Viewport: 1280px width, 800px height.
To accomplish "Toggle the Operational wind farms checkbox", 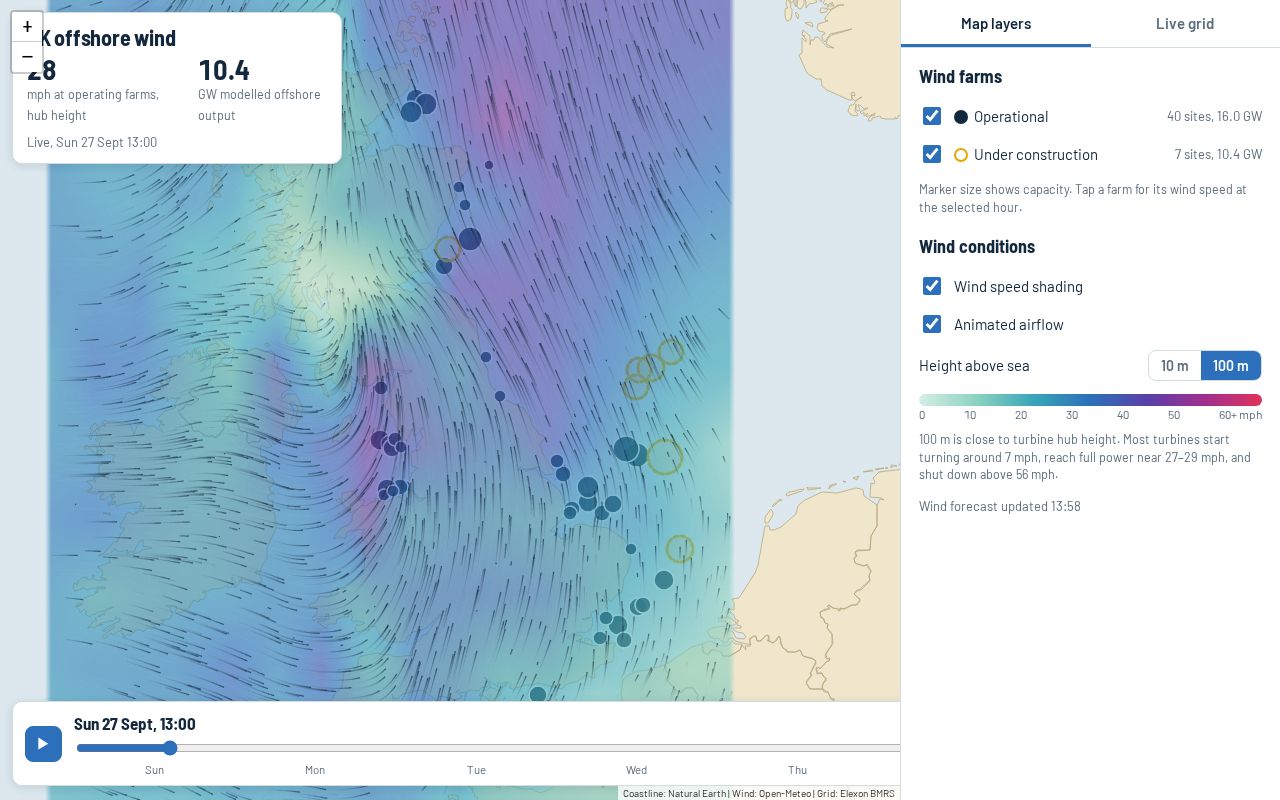I will pyautogui.click(x=932, y=116).
